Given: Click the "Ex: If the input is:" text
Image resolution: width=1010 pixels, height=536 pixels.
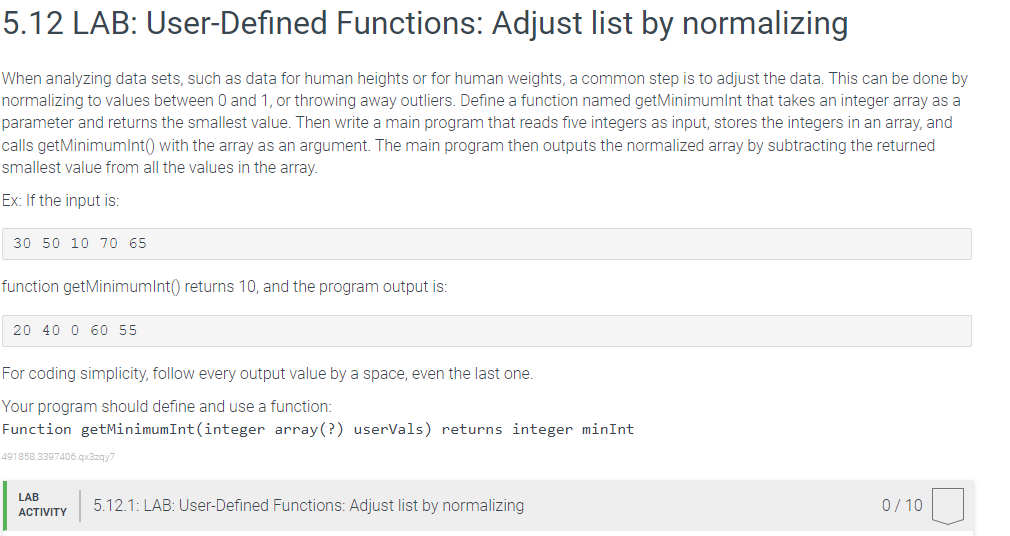Looking at the screenshot, I should pyautogui.click(x=61, y=200).
